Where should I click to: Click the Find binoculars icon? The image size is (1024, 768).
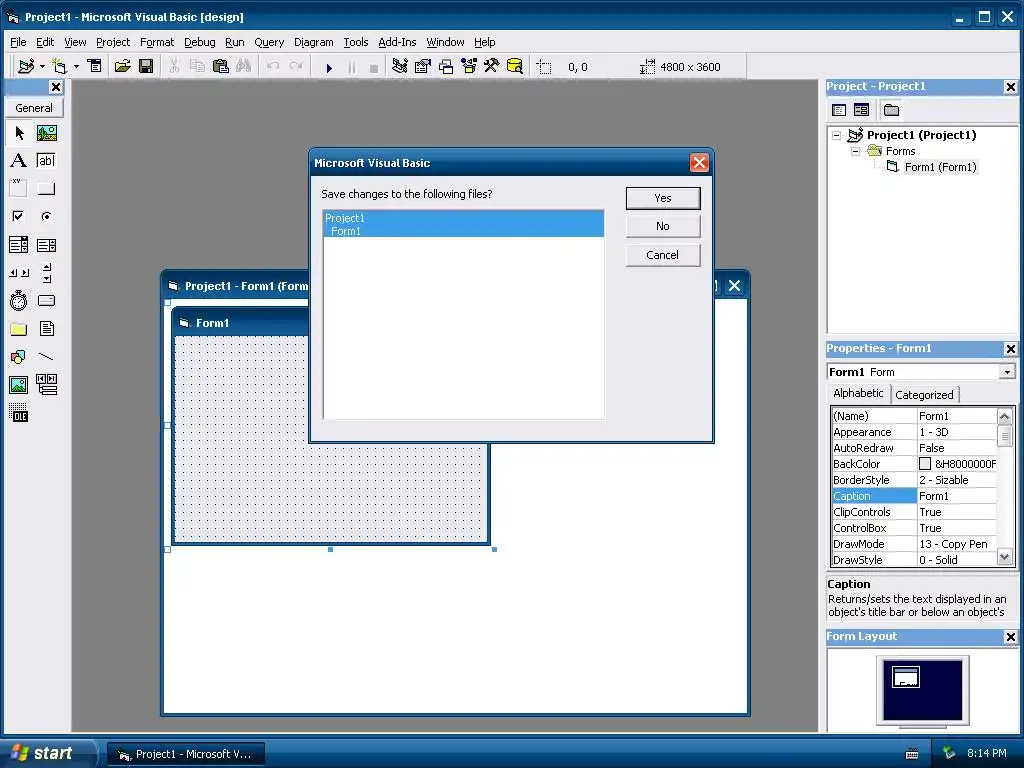click(244, 66)
